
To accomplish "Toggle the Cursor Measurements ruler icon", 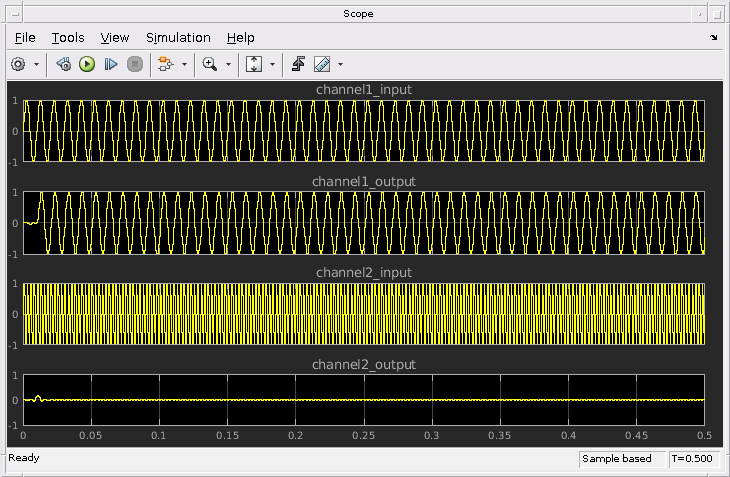I will click(x=321, y=64).
